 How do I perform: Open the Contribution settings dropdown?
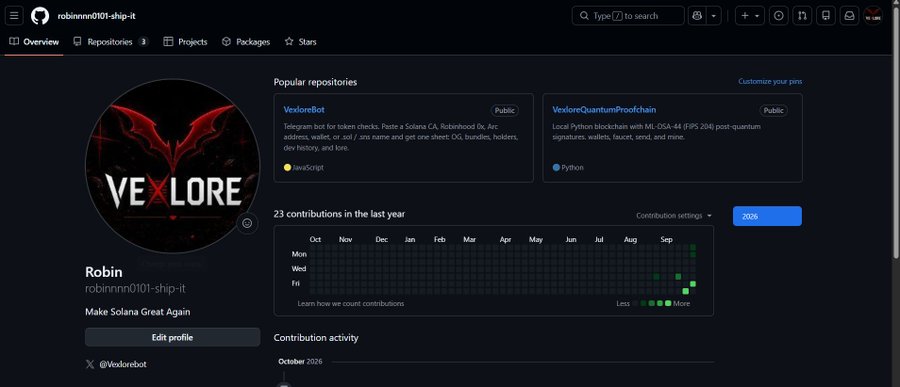[x=674, y=216]
